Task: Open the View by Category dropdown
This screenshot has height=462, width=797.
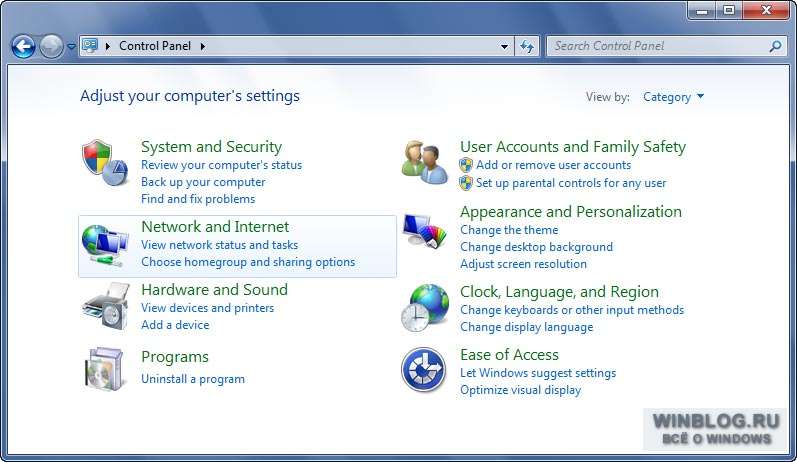Action: 673,97
